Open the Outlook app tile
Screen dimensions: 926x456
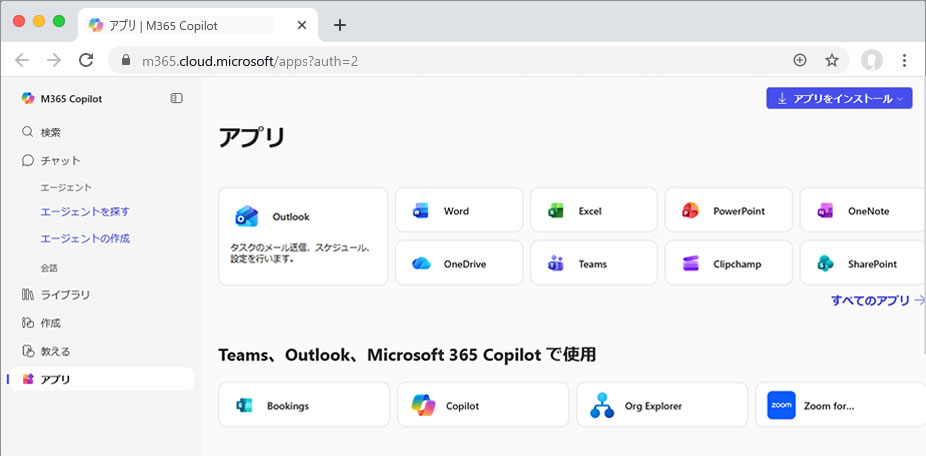click(x=302, y=235)
